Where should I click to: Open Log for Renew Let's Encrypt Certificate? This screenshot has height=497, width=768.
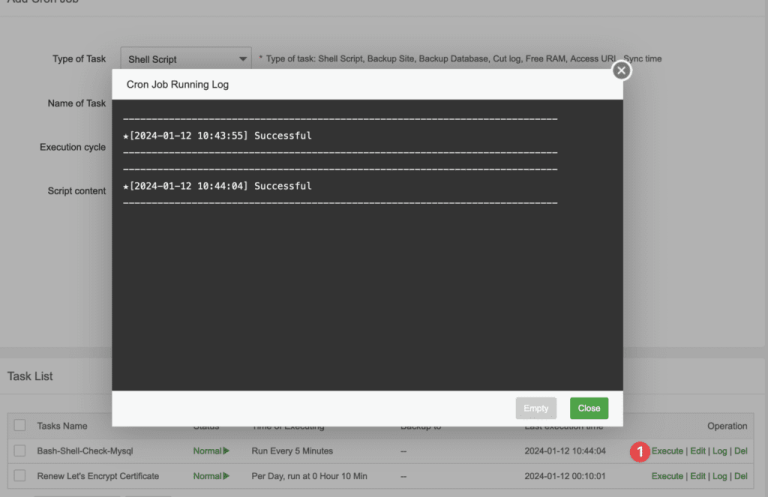(x=719, y=476)
